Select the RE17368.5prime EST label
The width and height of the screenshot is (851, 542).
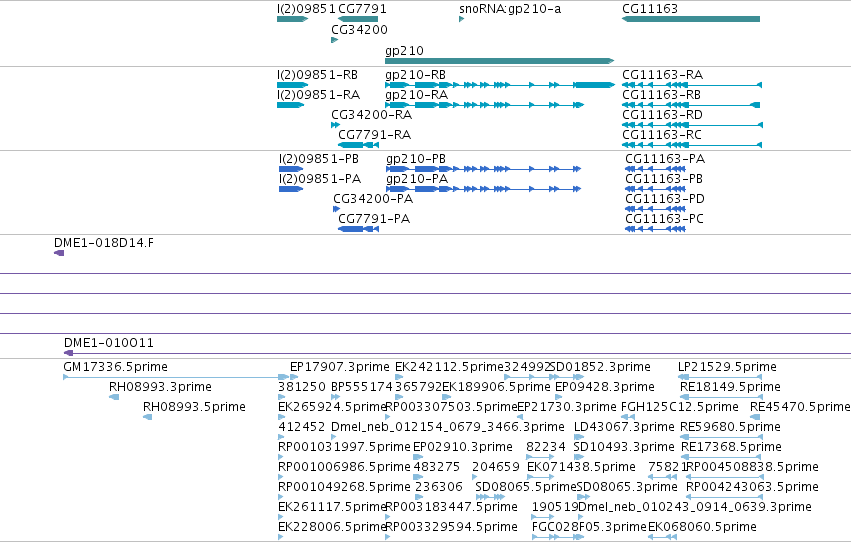click(x=731, y=448)
